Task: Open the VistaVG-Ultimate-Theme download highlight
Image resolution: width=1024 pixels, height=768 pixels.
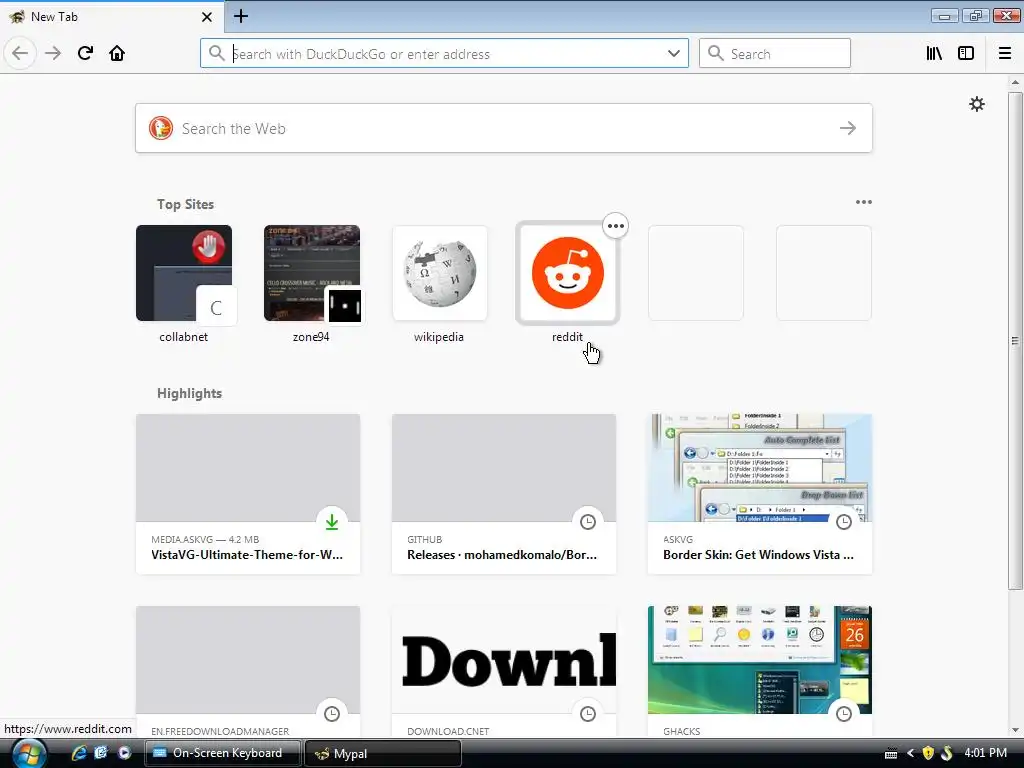Action: coord(248,494)
